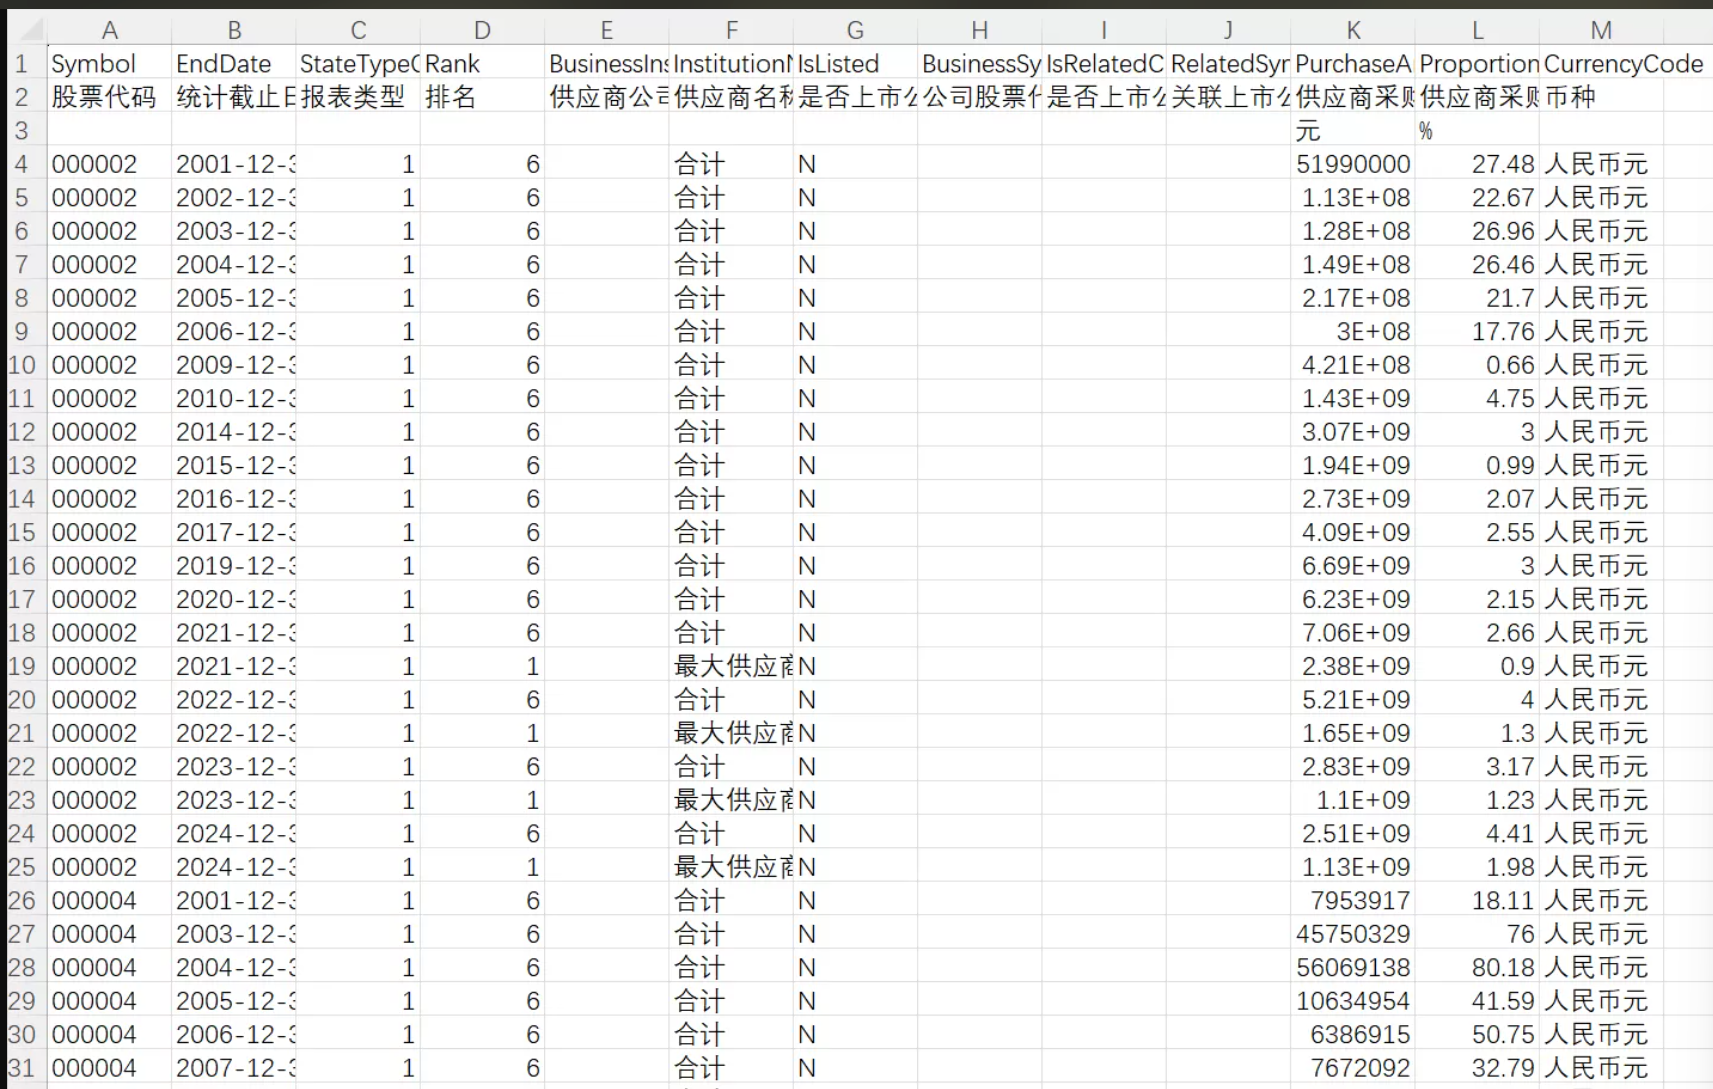The image size is (1713, 1089).
Task: Select row 1 header
Action: point(22,64)
